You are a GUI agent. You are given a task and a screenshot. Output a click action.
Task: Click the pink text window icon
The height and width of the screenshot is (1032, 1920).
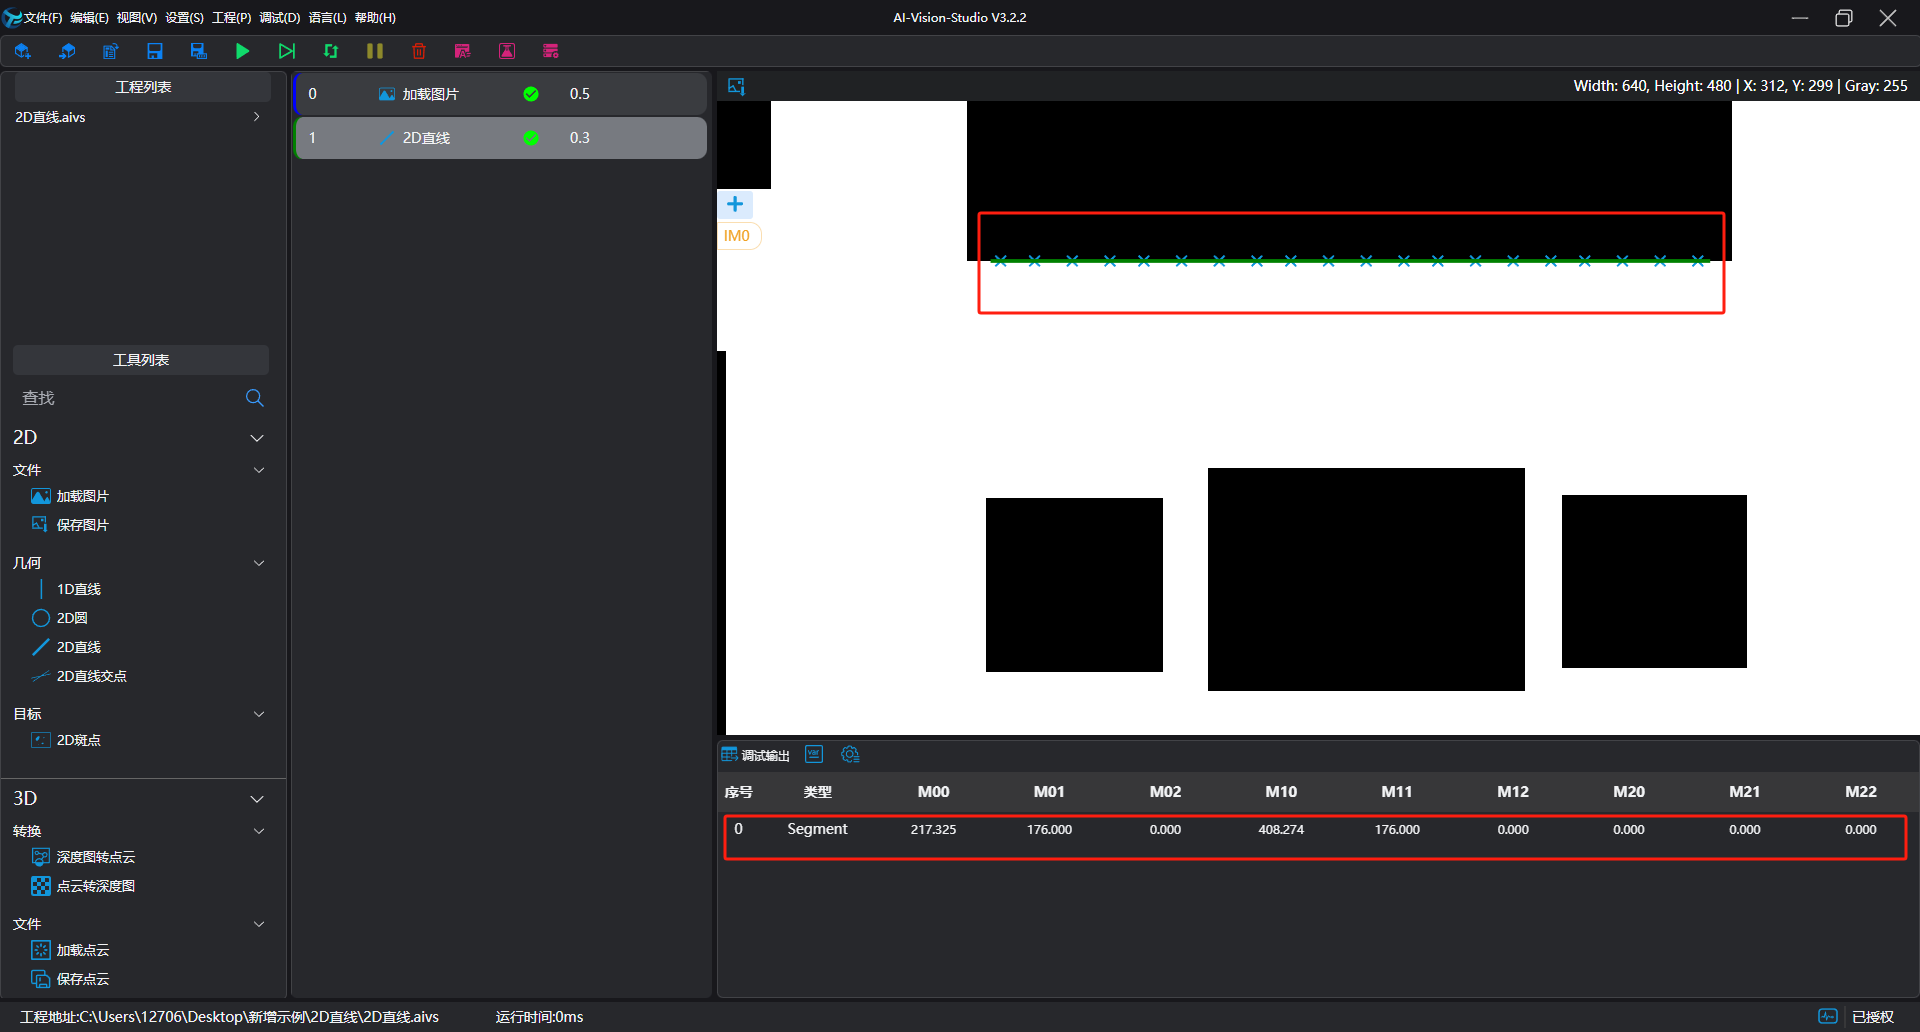click(463, 51)
